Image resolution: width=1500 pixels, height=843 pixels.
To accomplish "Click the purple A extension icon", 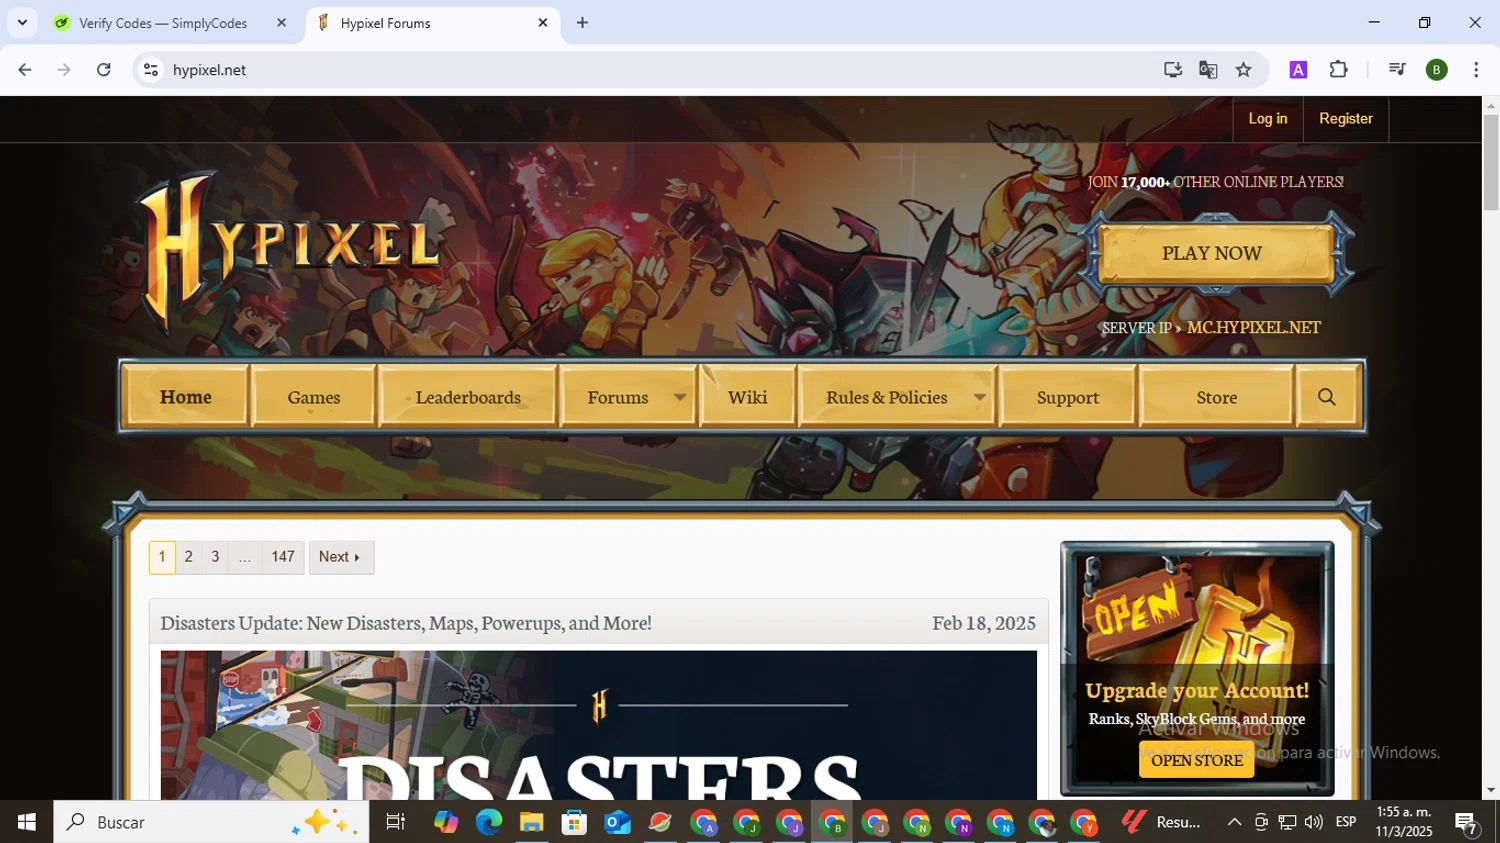I will (x=1298, y=70).
